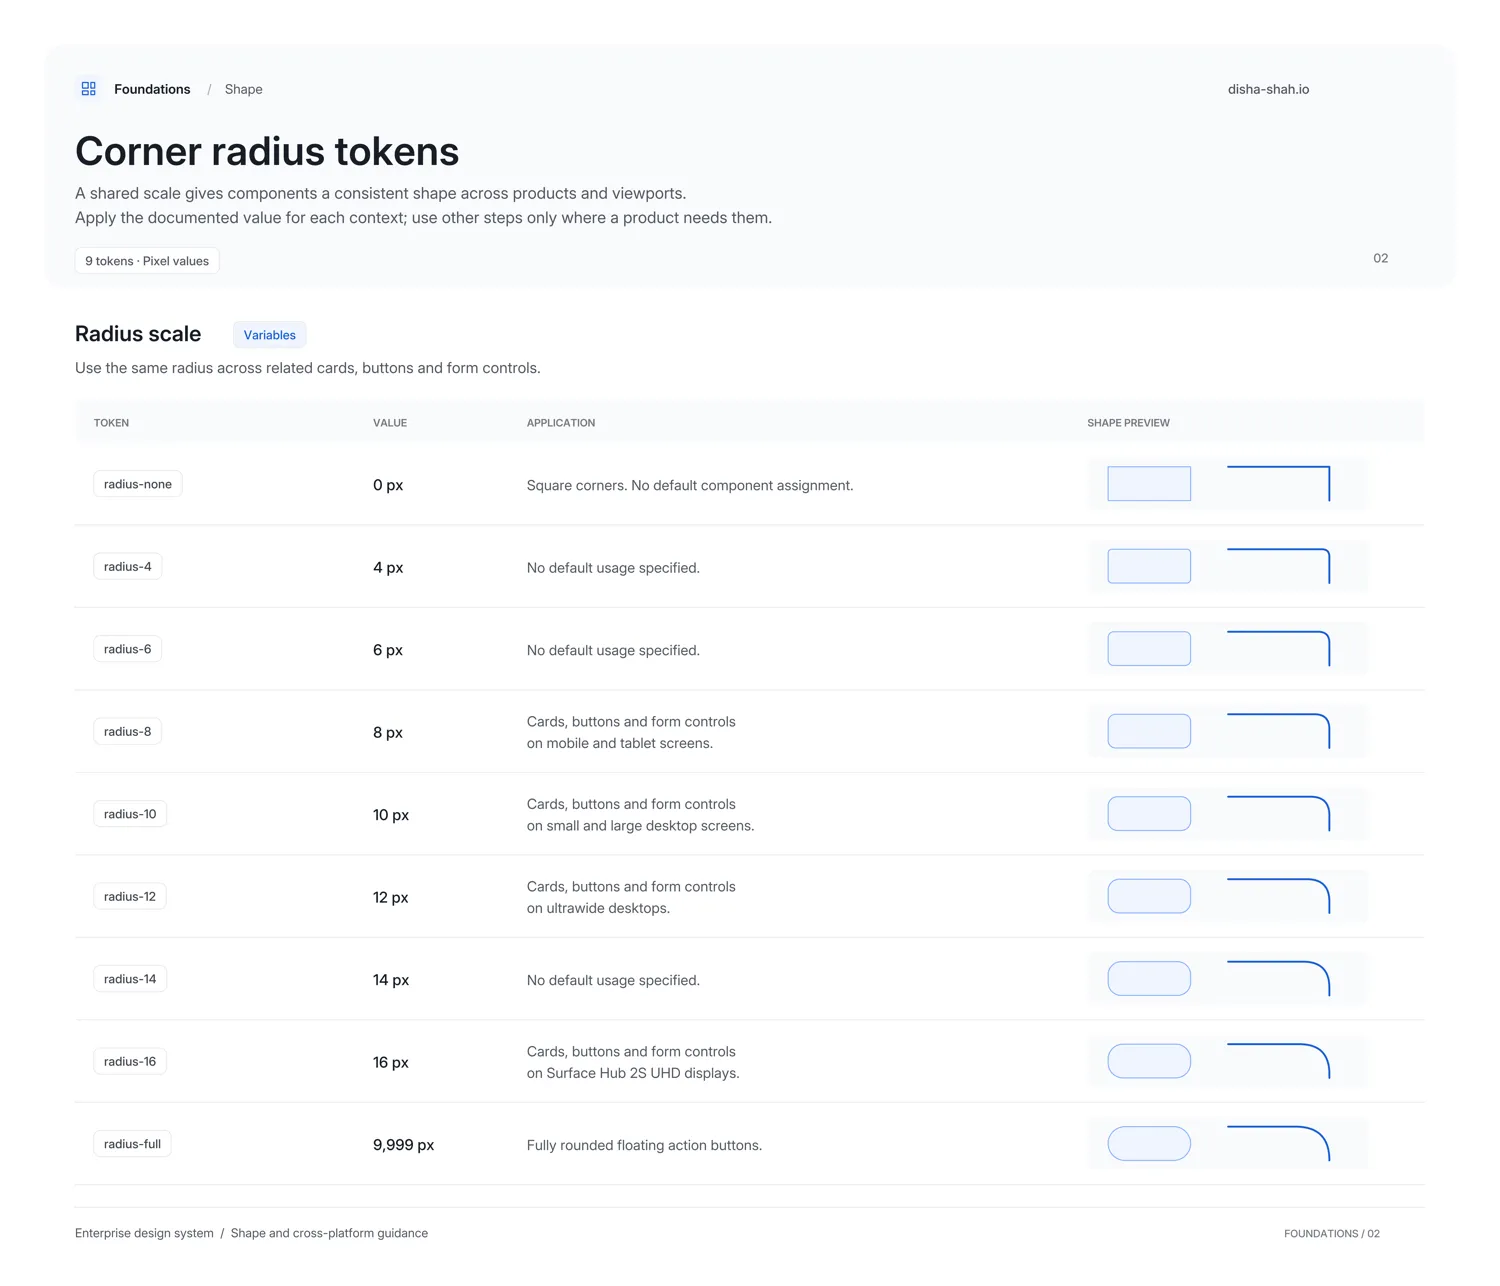
Task: Select the radius-14 token chip
Action: click(x=130, y=979)
